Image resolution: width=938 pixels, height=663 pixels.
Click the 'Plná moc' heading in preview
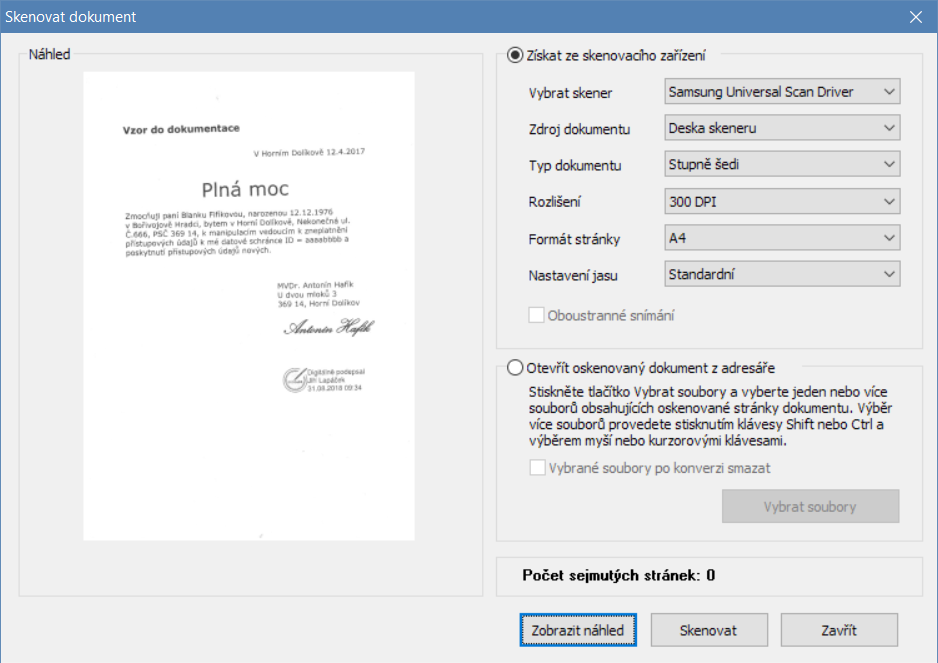click(x=244, y=189)
